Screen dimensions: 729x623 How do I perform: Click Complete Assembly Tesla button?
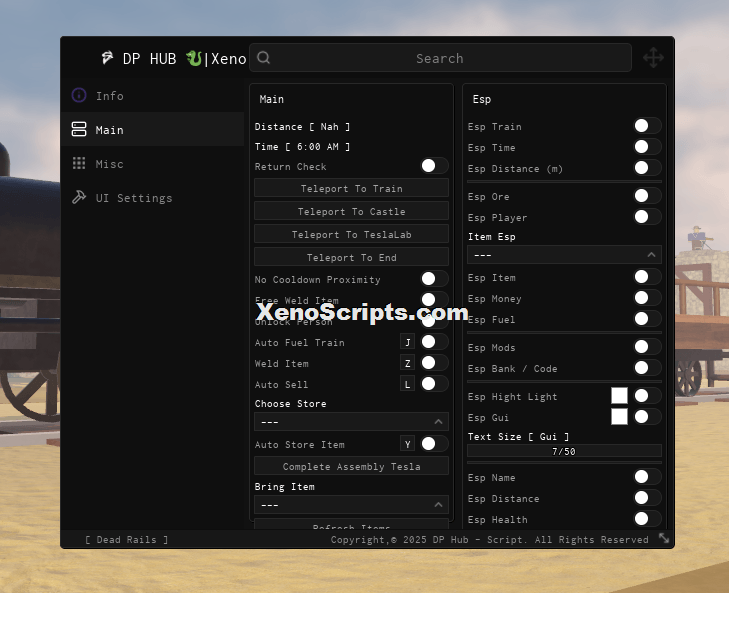(x=351, y=466)
